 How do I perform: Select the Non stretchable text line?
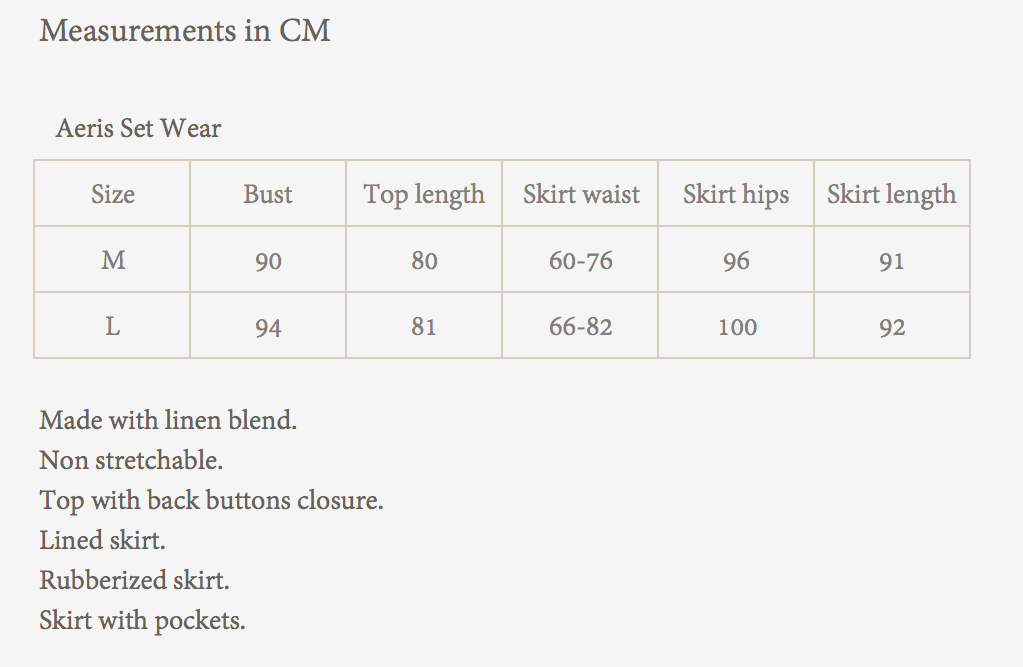(131, 460)
